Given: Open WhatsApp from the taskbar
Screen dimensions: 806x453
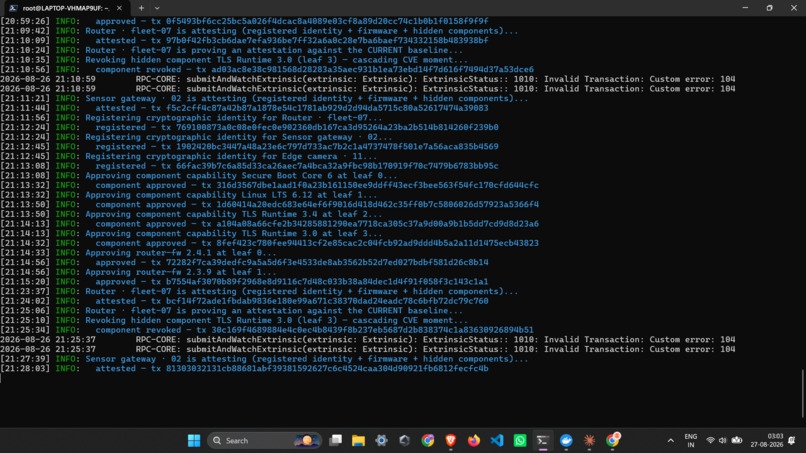Looking at the screenshot, I should (x=520, y=441).
